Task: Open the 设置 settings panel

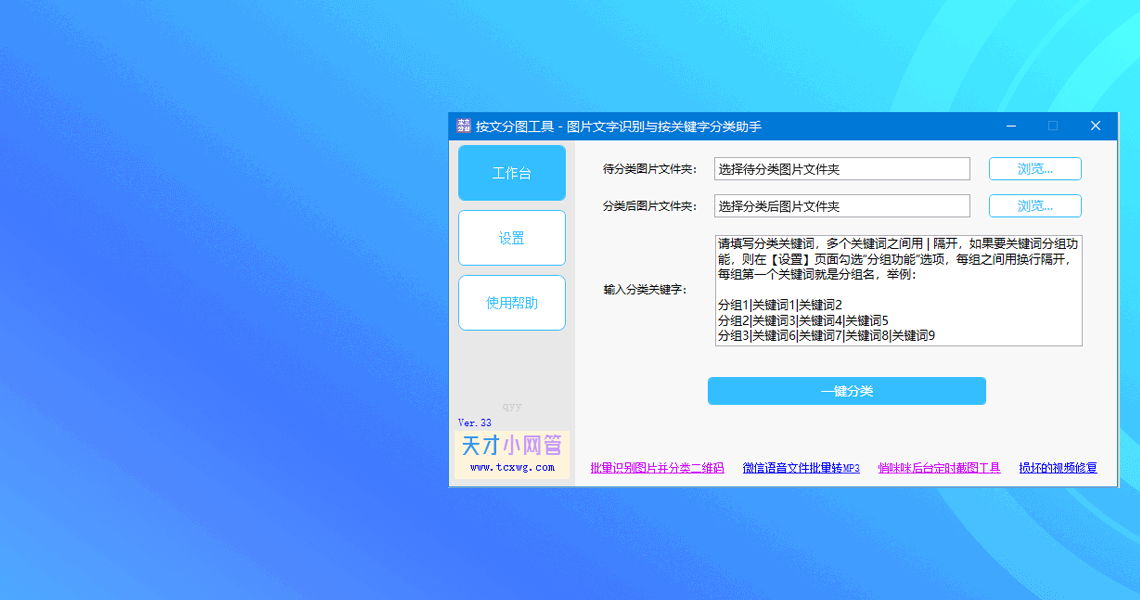Action: pos(511,238)
